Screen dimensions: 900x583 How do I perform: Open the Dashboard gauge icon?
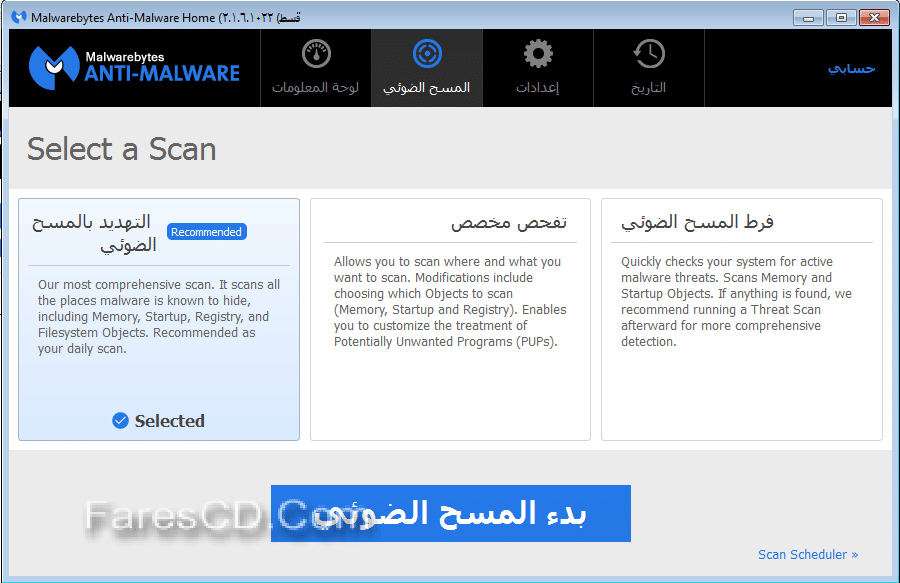pos(316,54)
